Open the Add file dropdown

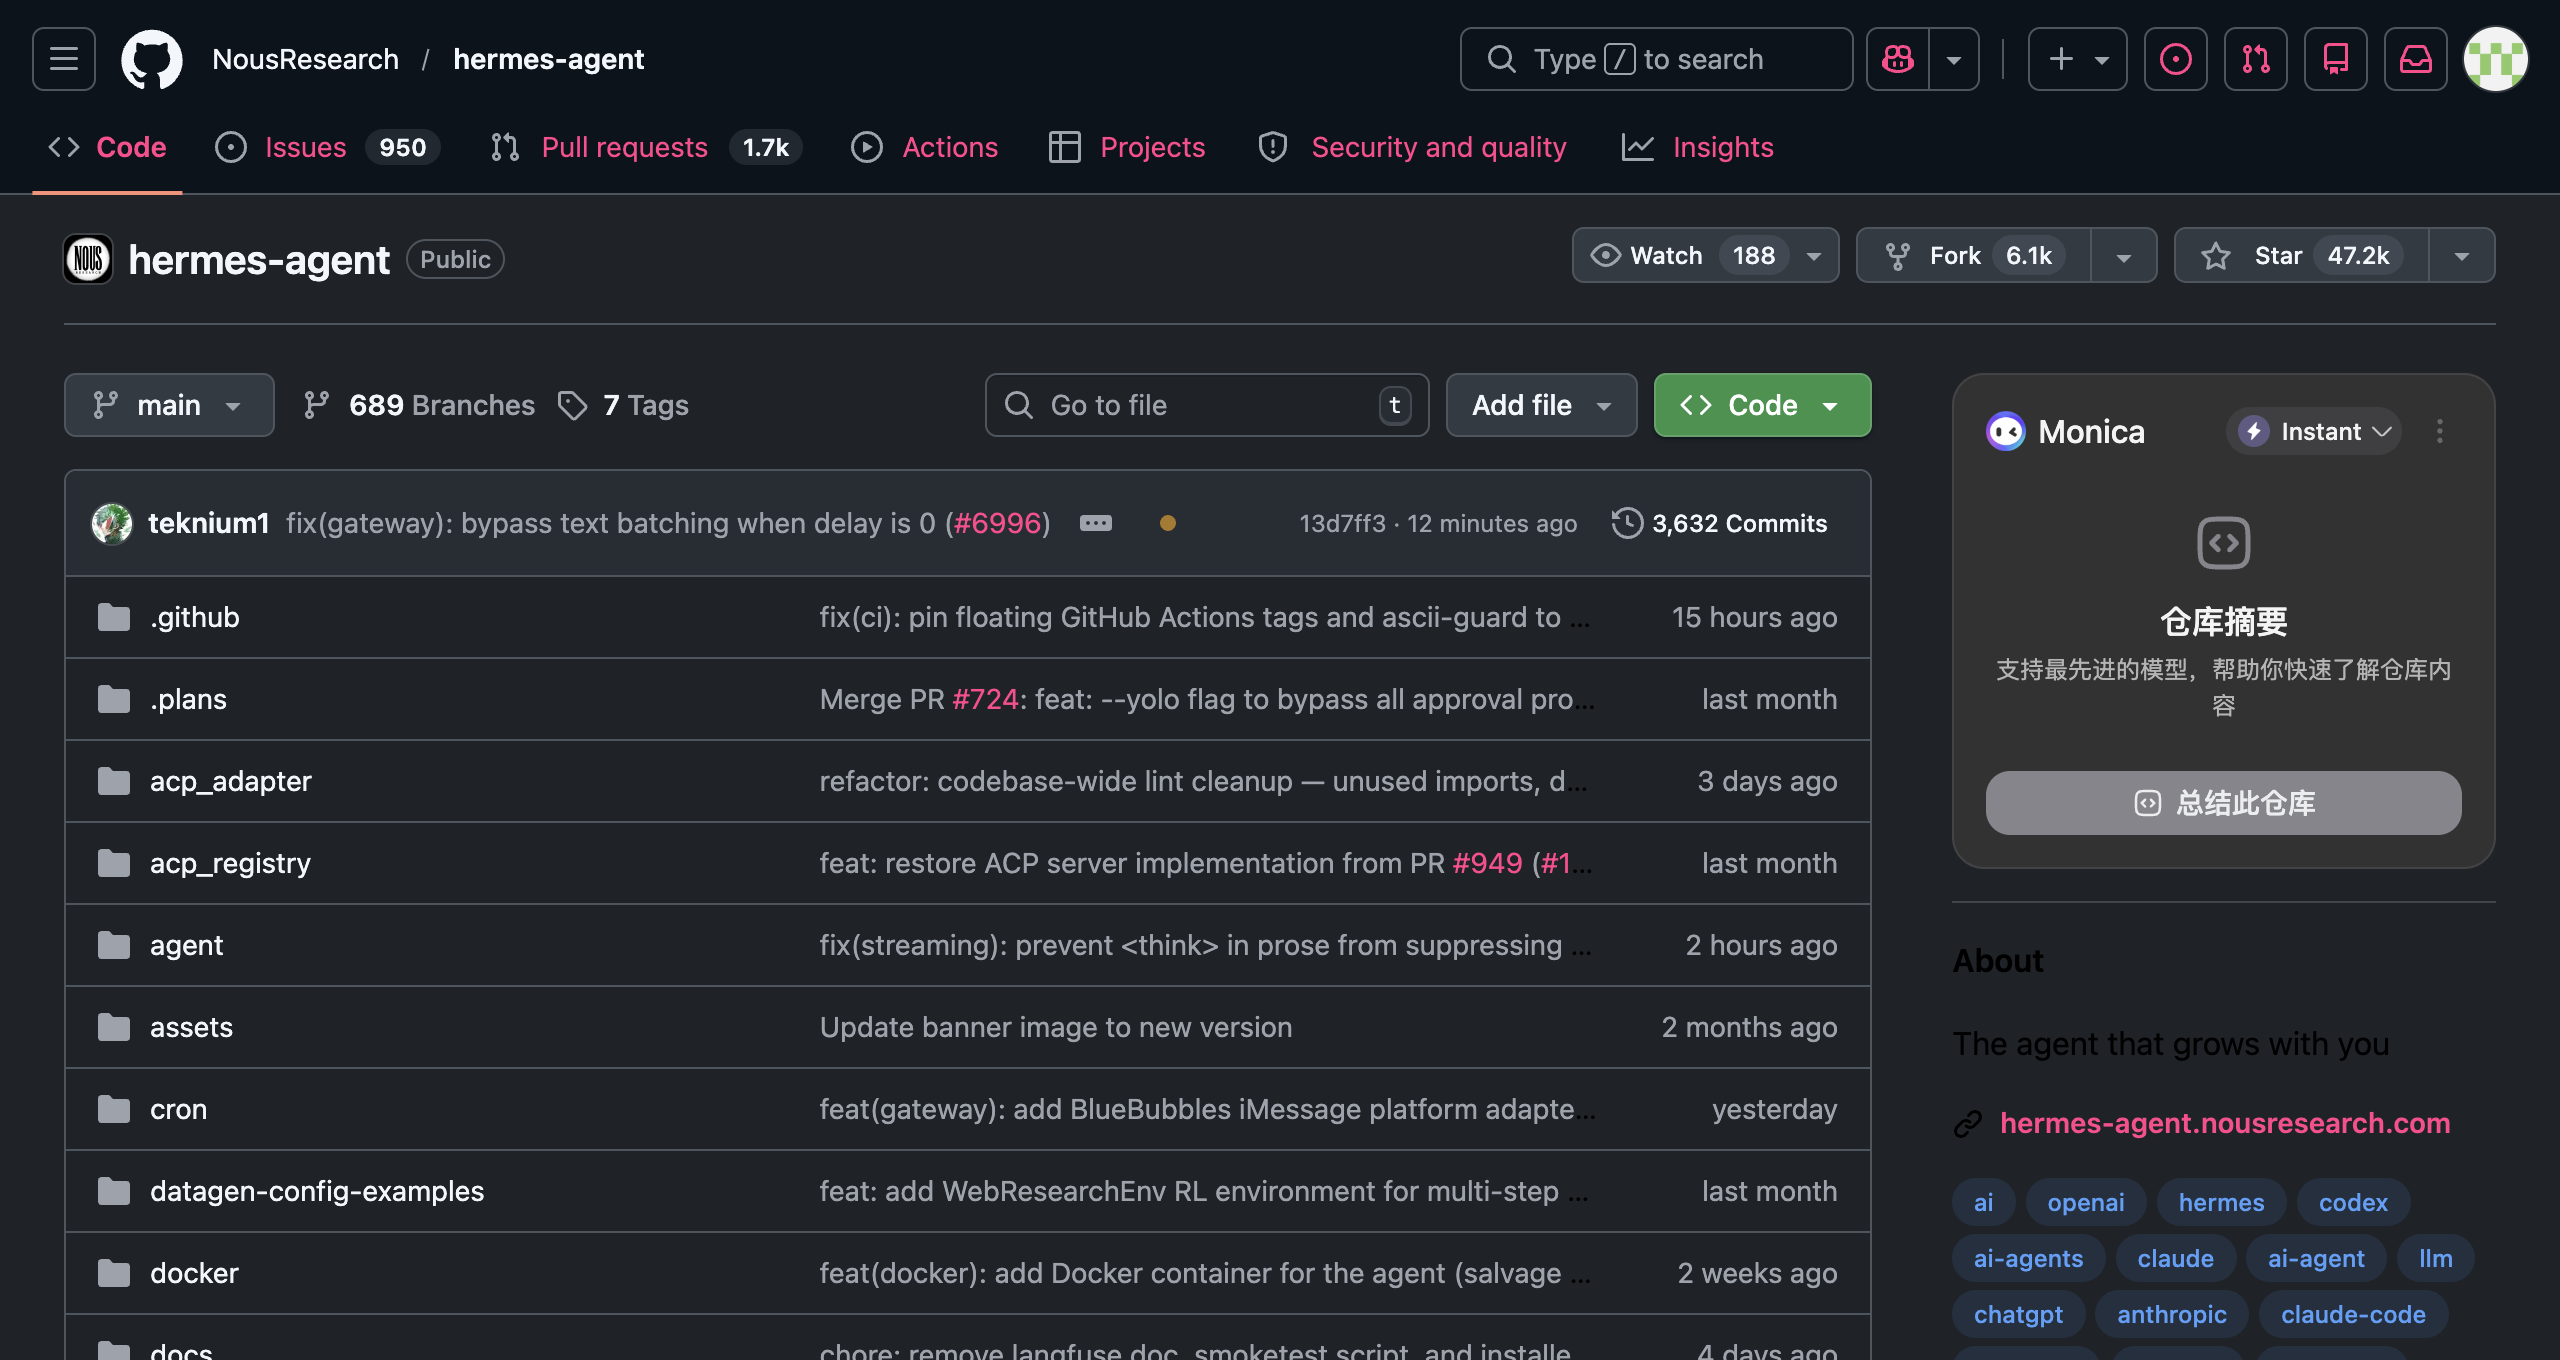[x=1540, y=405]
